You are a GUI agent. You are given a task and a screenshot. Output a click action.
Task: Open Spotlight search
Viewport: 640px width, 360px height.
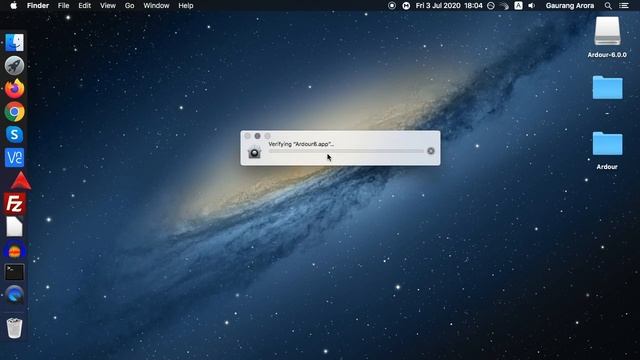pos(608,6)
